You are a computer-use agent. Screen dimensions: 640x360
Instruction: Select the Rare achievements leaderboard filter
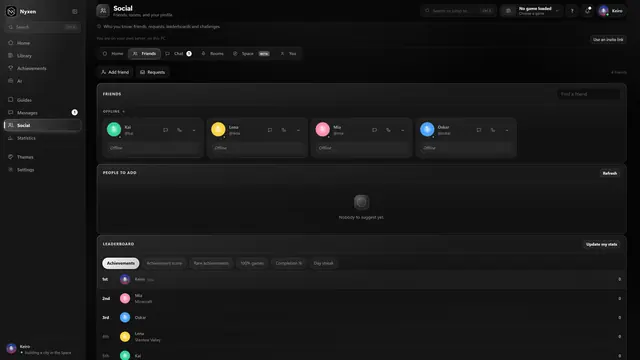tap(211, 263)
